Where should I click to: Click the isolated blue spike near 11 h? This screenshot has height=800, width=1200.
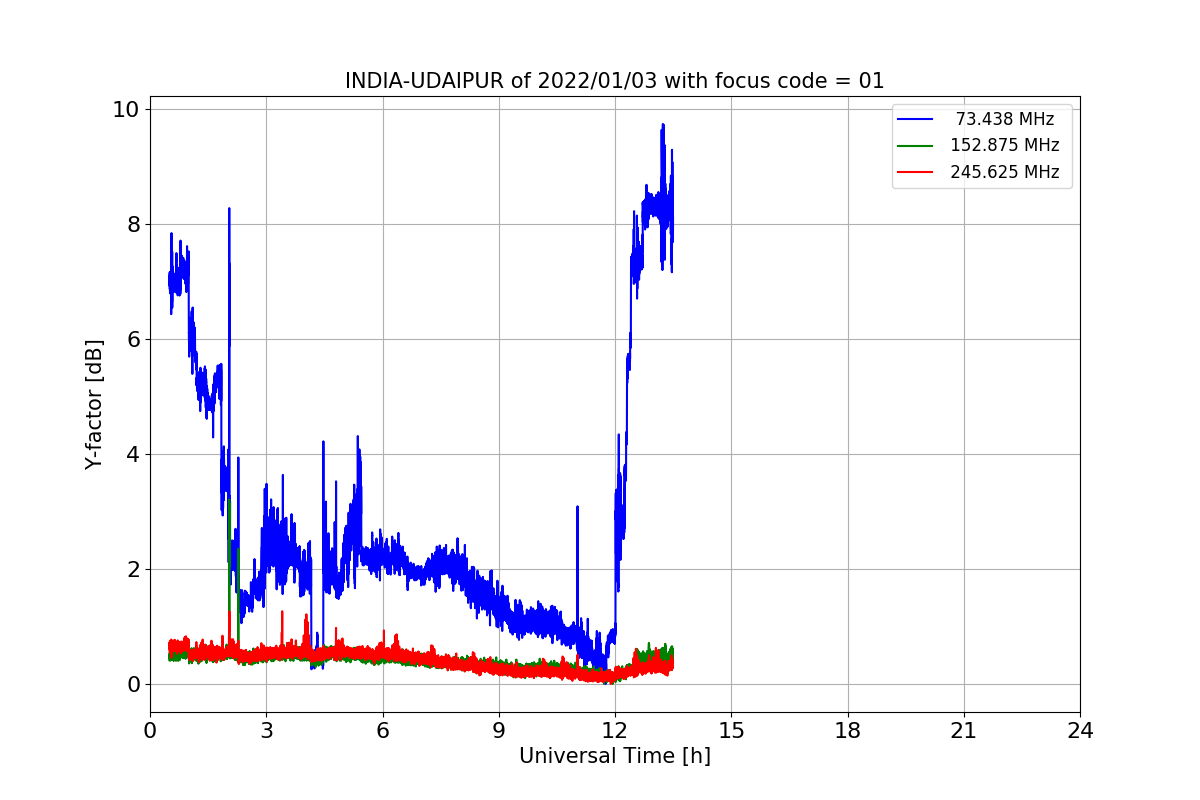(x=577, y=507)
